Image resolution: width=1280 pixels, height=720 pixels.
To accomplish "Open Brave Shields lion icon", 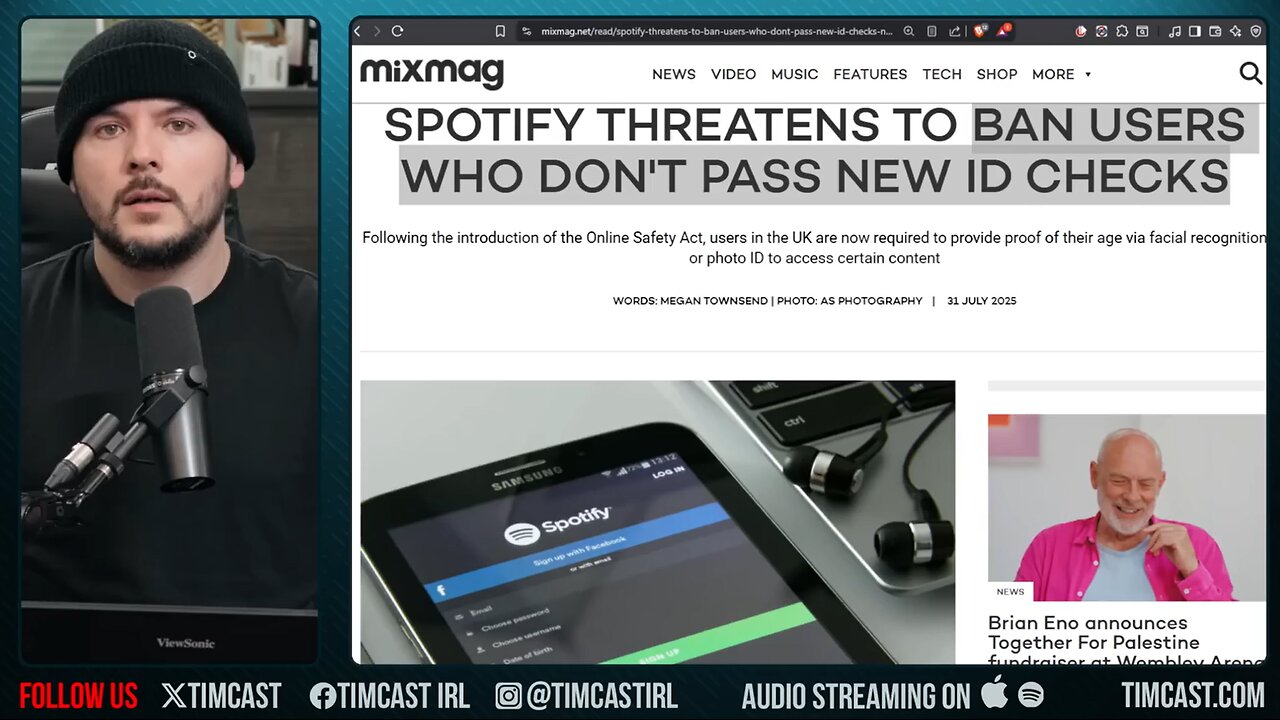I will tap(979, 31).
